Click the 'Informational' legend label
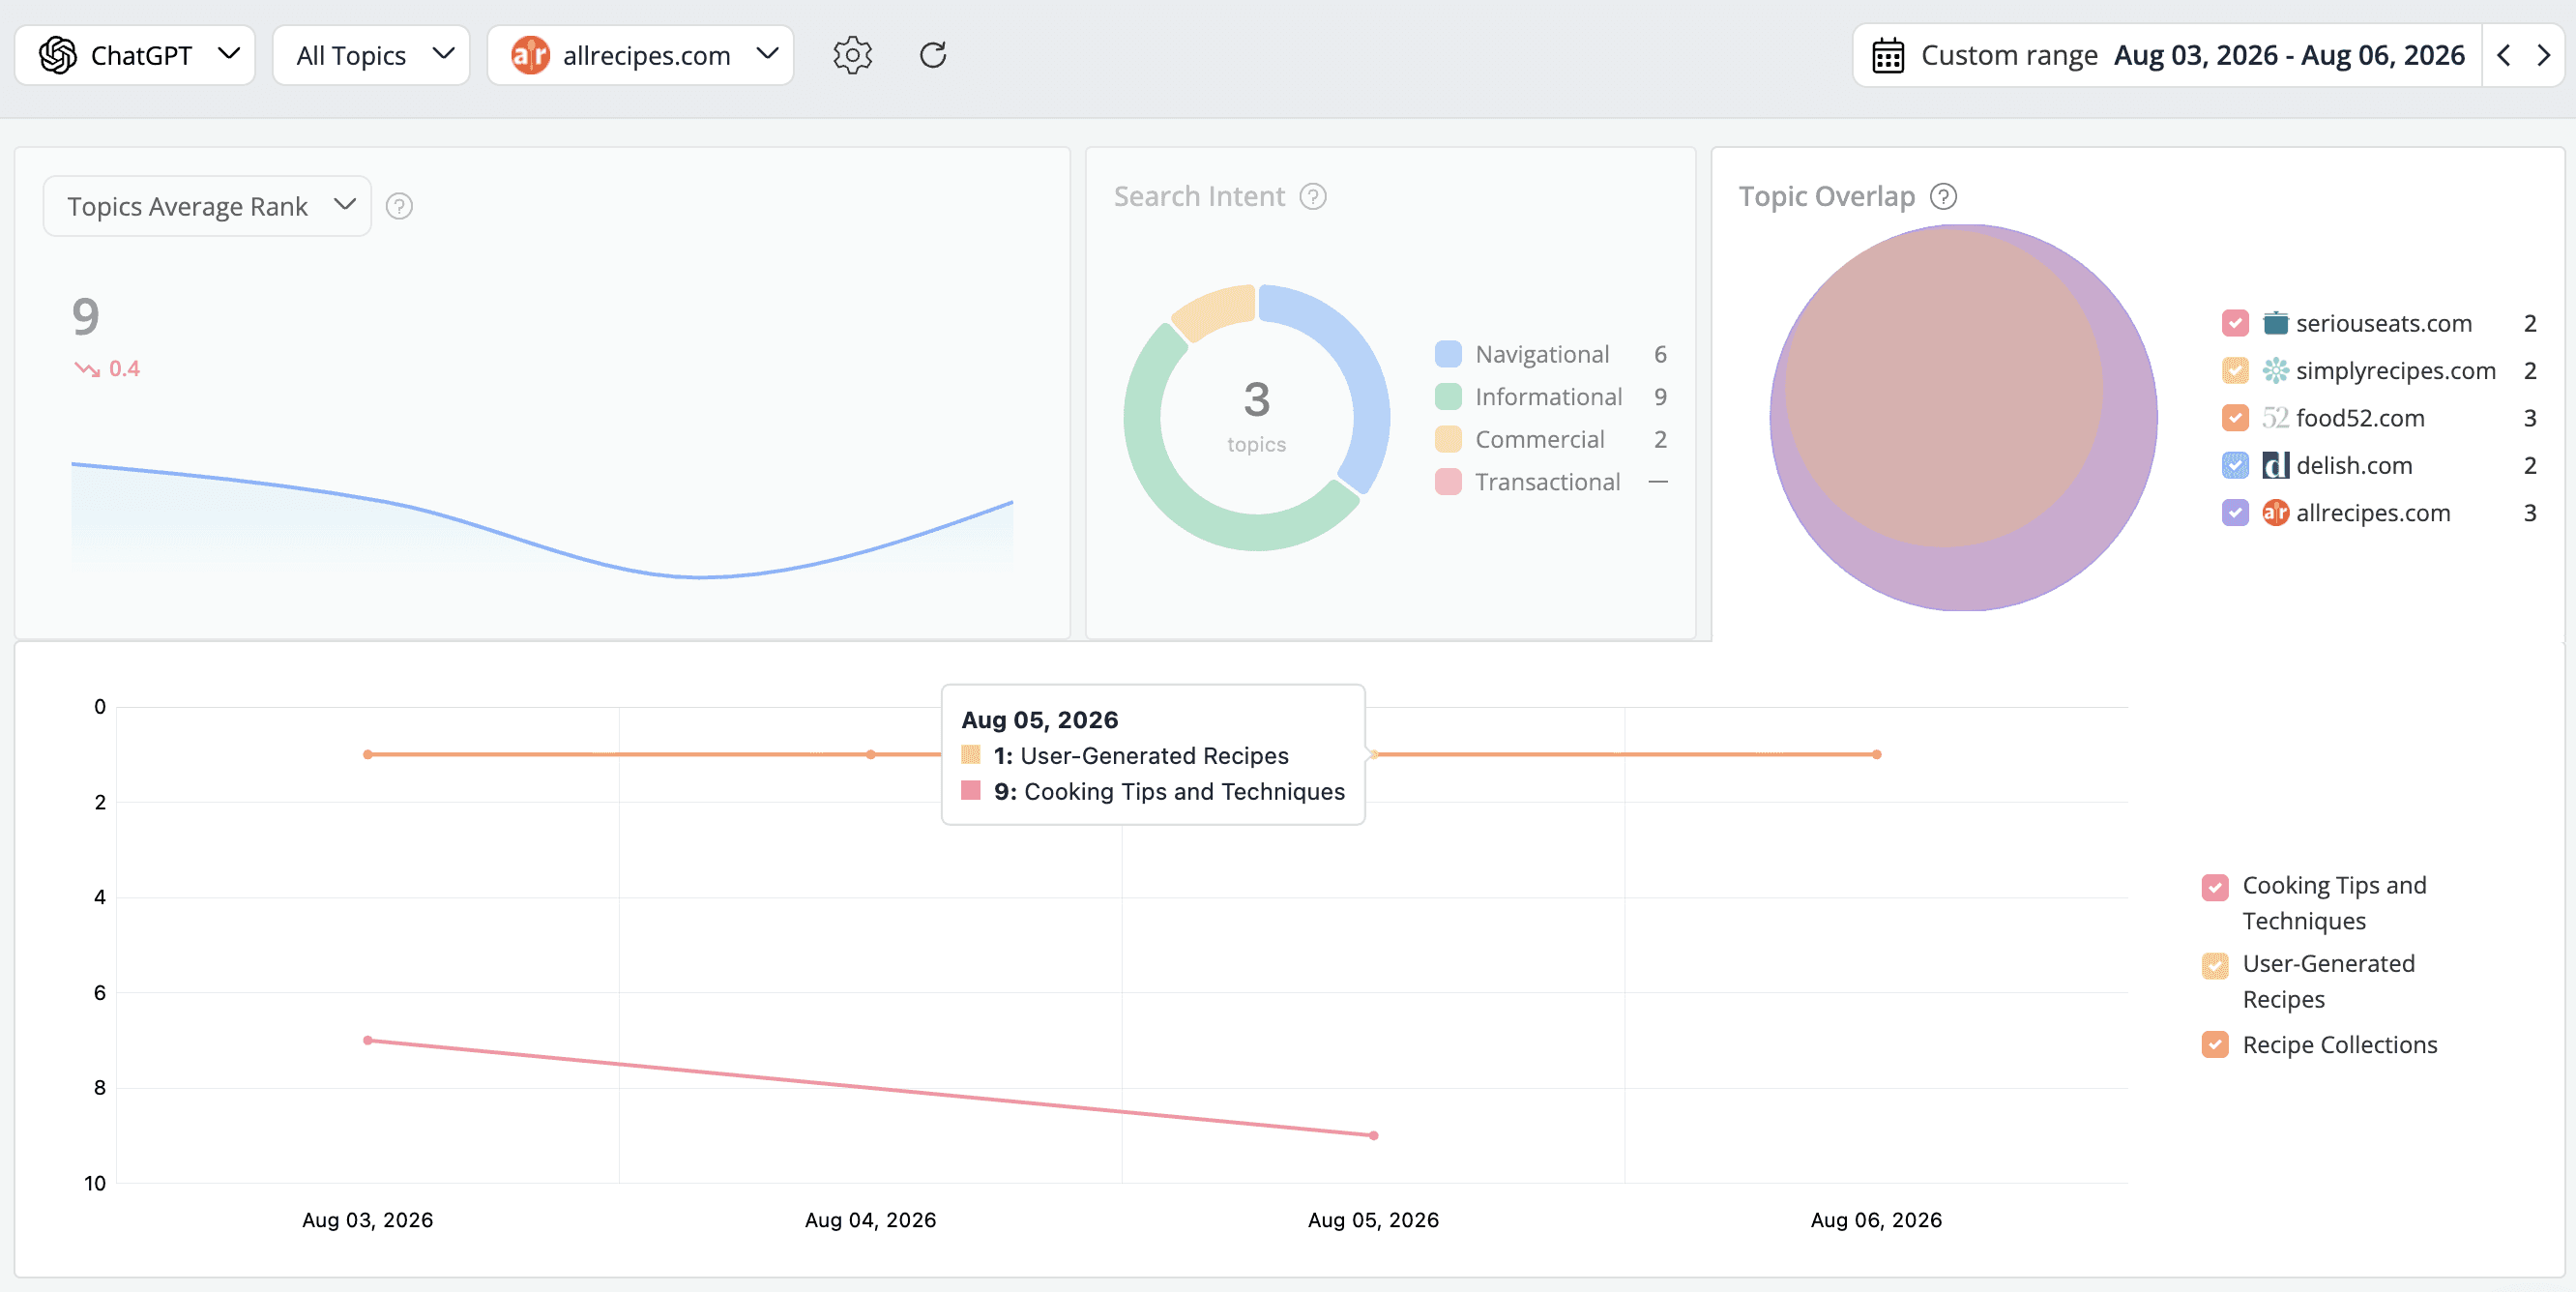2576x1292 pixels. tap(1548, 397)
